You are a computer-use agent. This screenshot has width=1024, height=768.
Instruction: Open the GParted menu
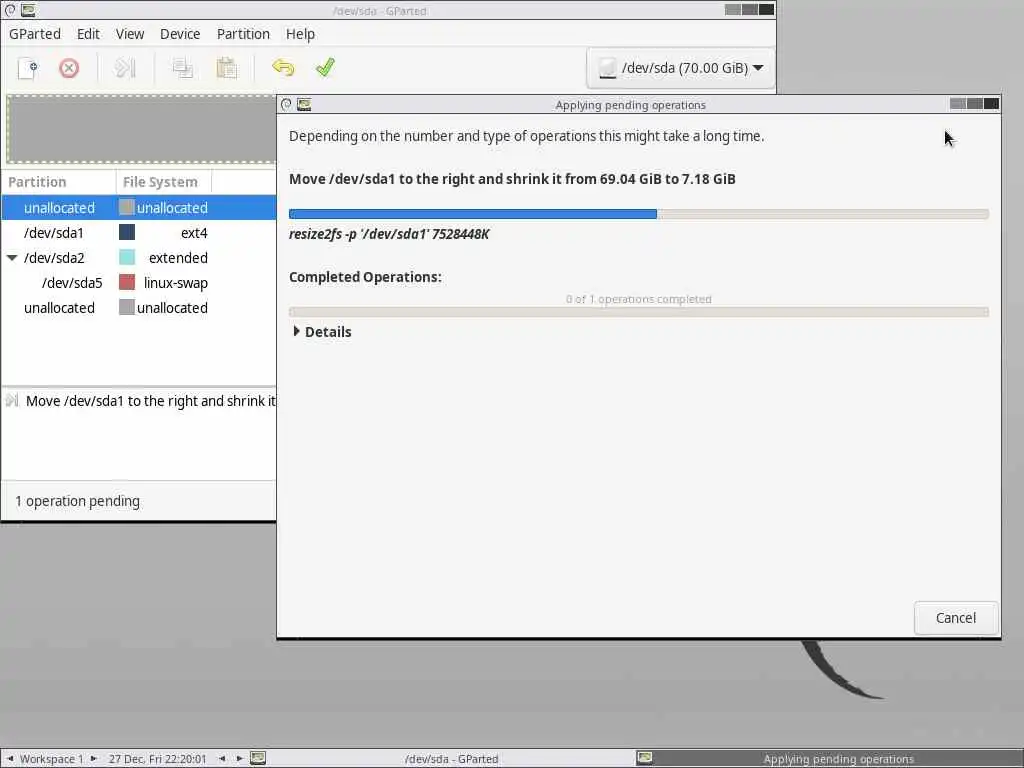click(35, 34)
